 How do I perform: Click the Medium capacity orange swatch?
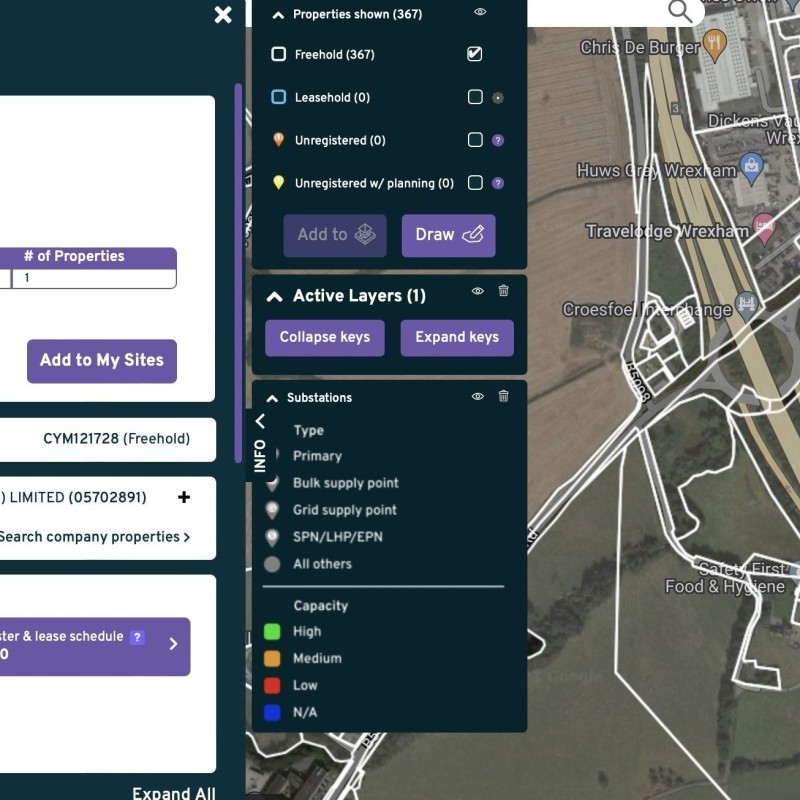272,659
